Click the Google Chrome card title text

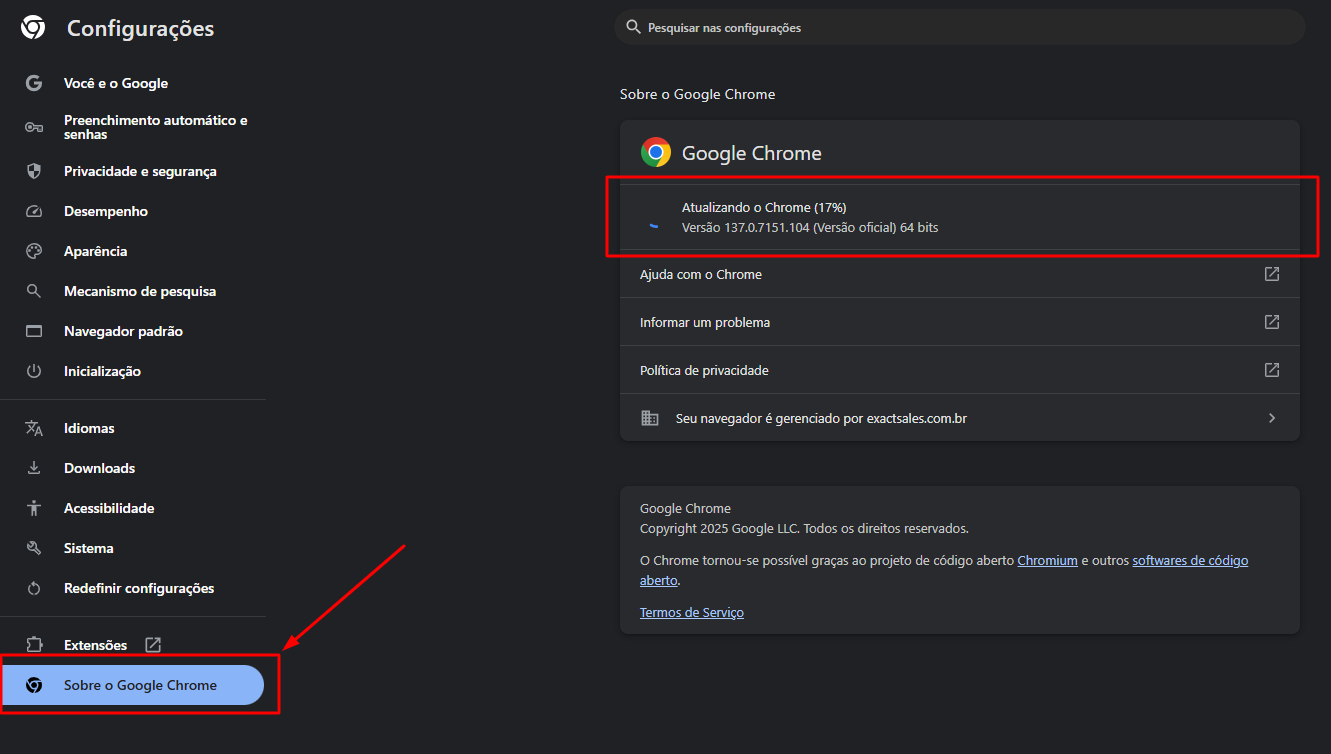click(752, 153)
